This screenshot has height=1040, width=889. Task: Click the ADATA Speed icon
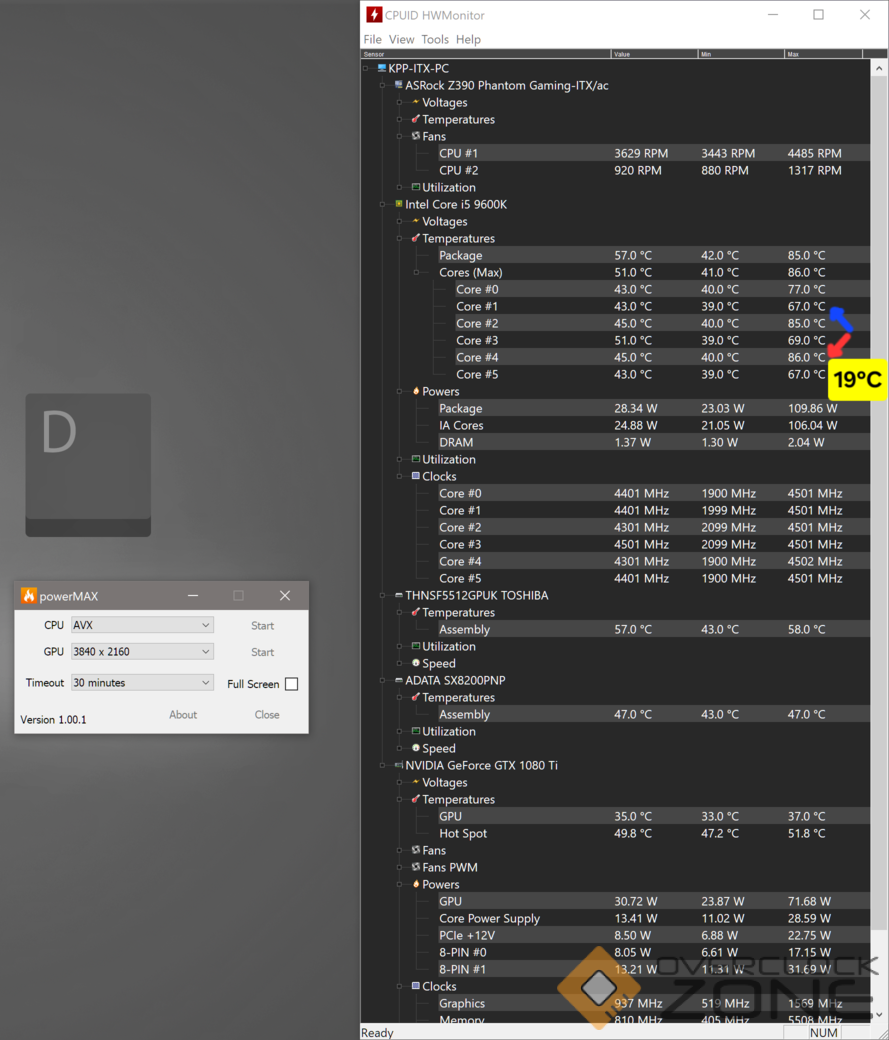[x=416, y=748]
